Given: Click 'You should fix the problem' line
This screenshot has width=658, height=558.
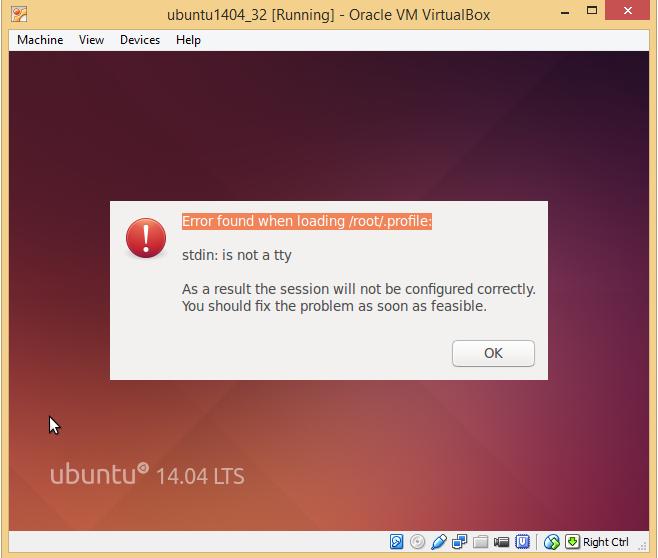Looking at the screenshot, I should point(334,306).
